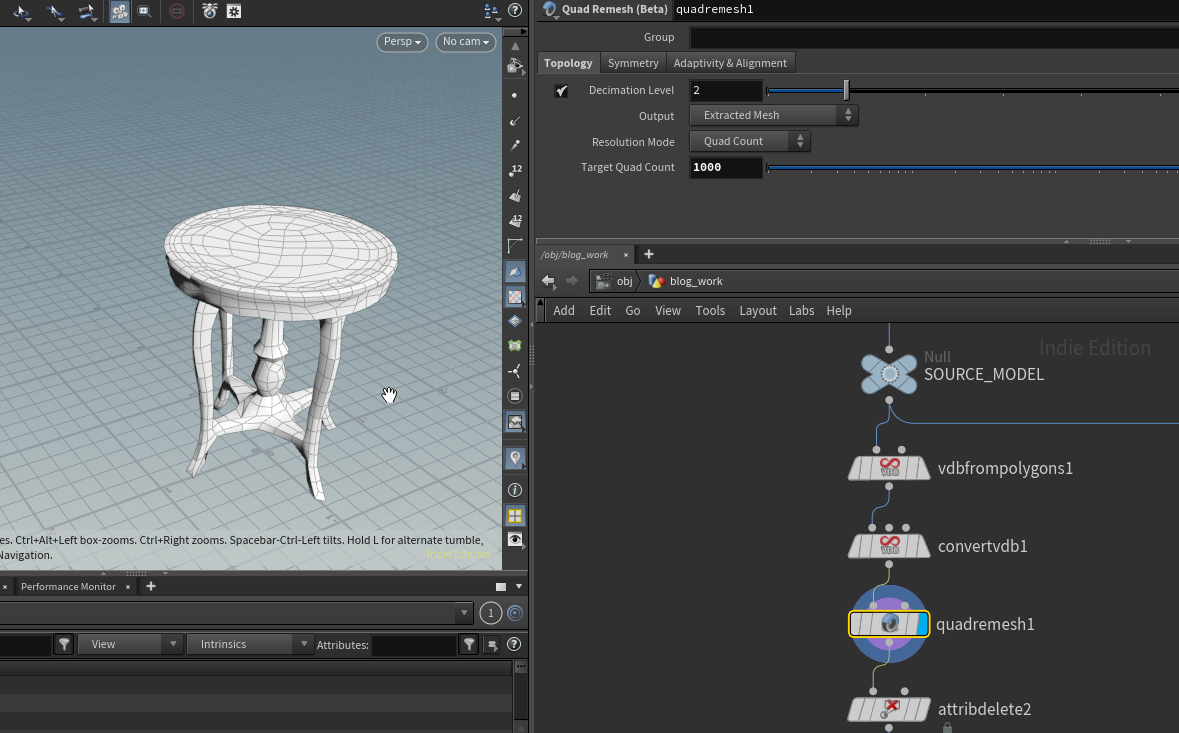Click the Target Quad Count value field
1179x733 pixels.
(x=726, y=168)
